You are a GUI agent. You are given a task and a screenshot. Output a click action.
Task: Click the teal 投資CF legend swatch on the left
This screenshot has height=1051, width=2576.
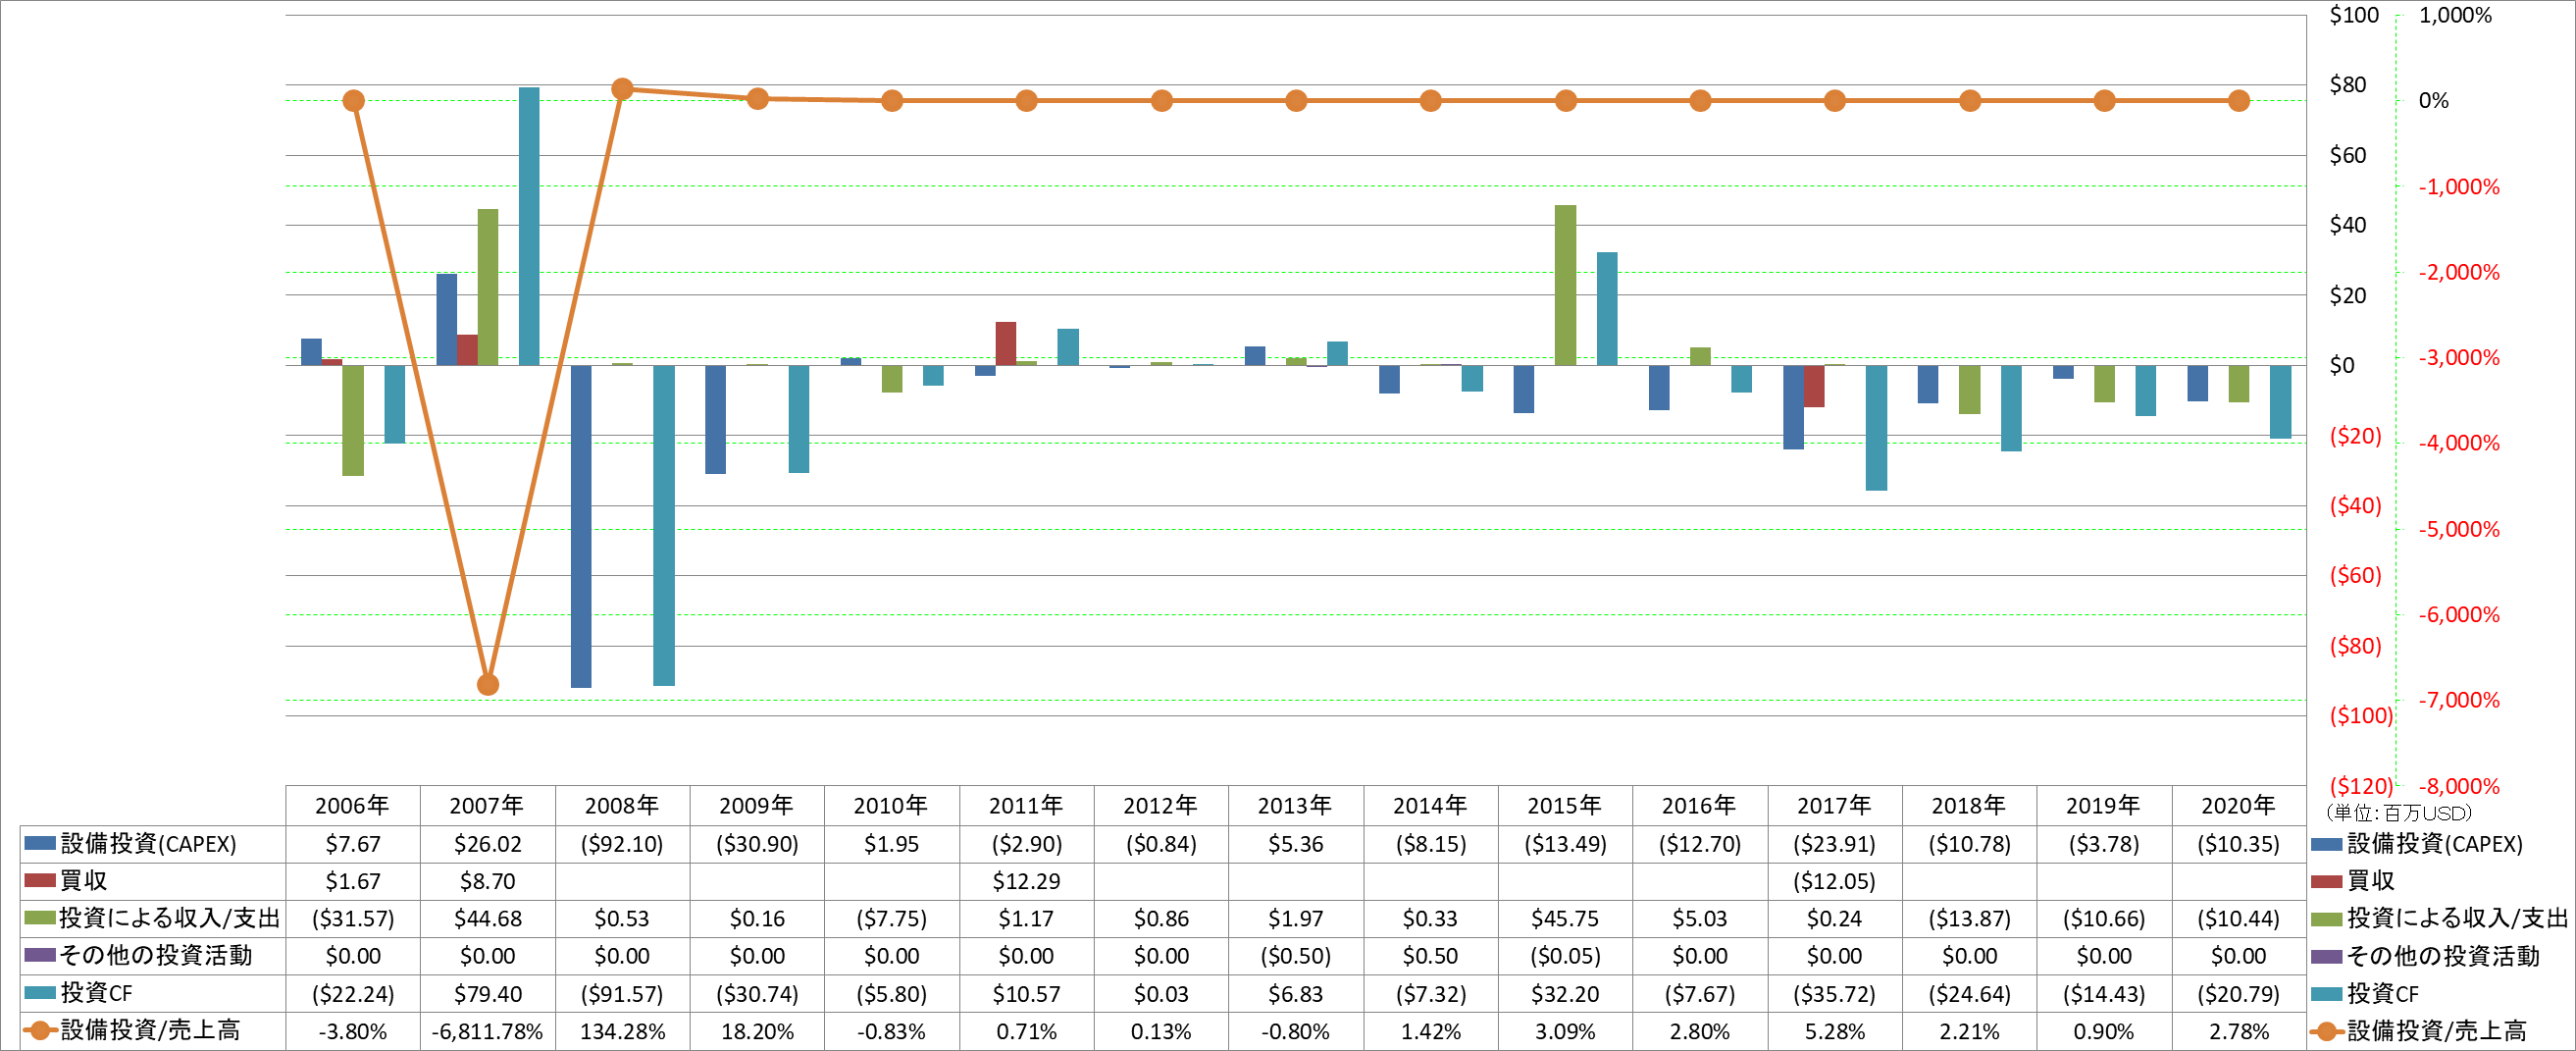coord(40,993)
